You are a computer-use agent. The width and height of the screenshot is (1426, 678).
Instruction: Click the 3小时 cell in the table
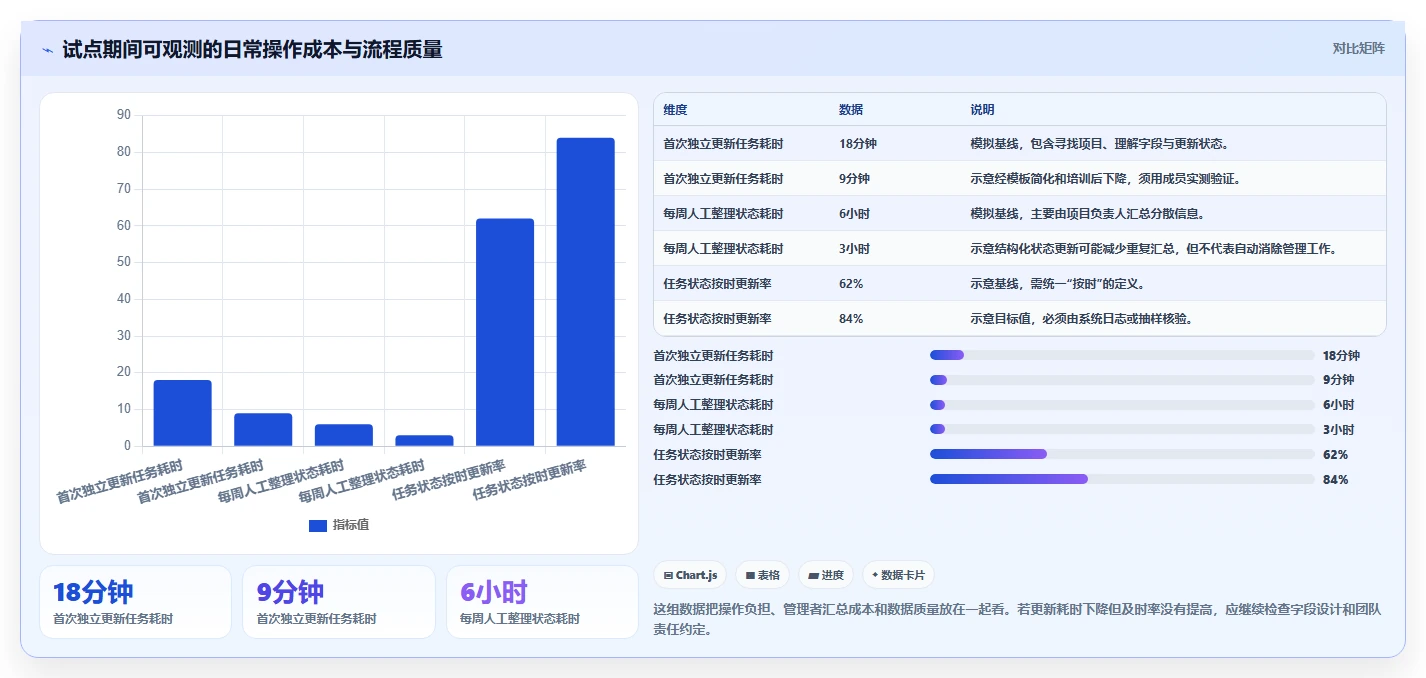(855, 249)
